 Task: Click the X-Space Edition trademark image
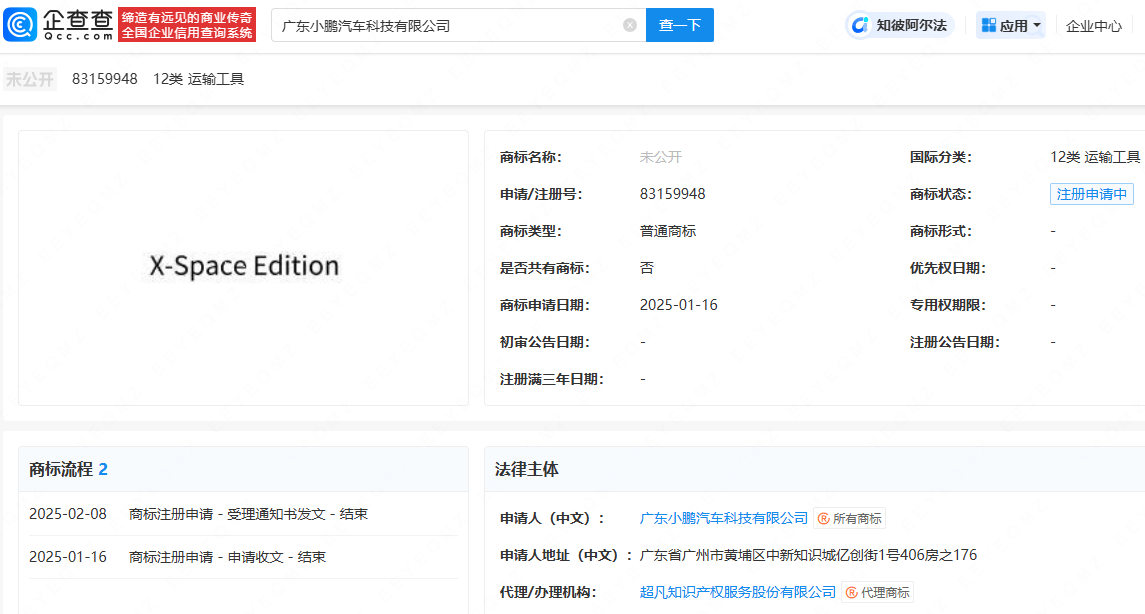(x=244, y=266)
